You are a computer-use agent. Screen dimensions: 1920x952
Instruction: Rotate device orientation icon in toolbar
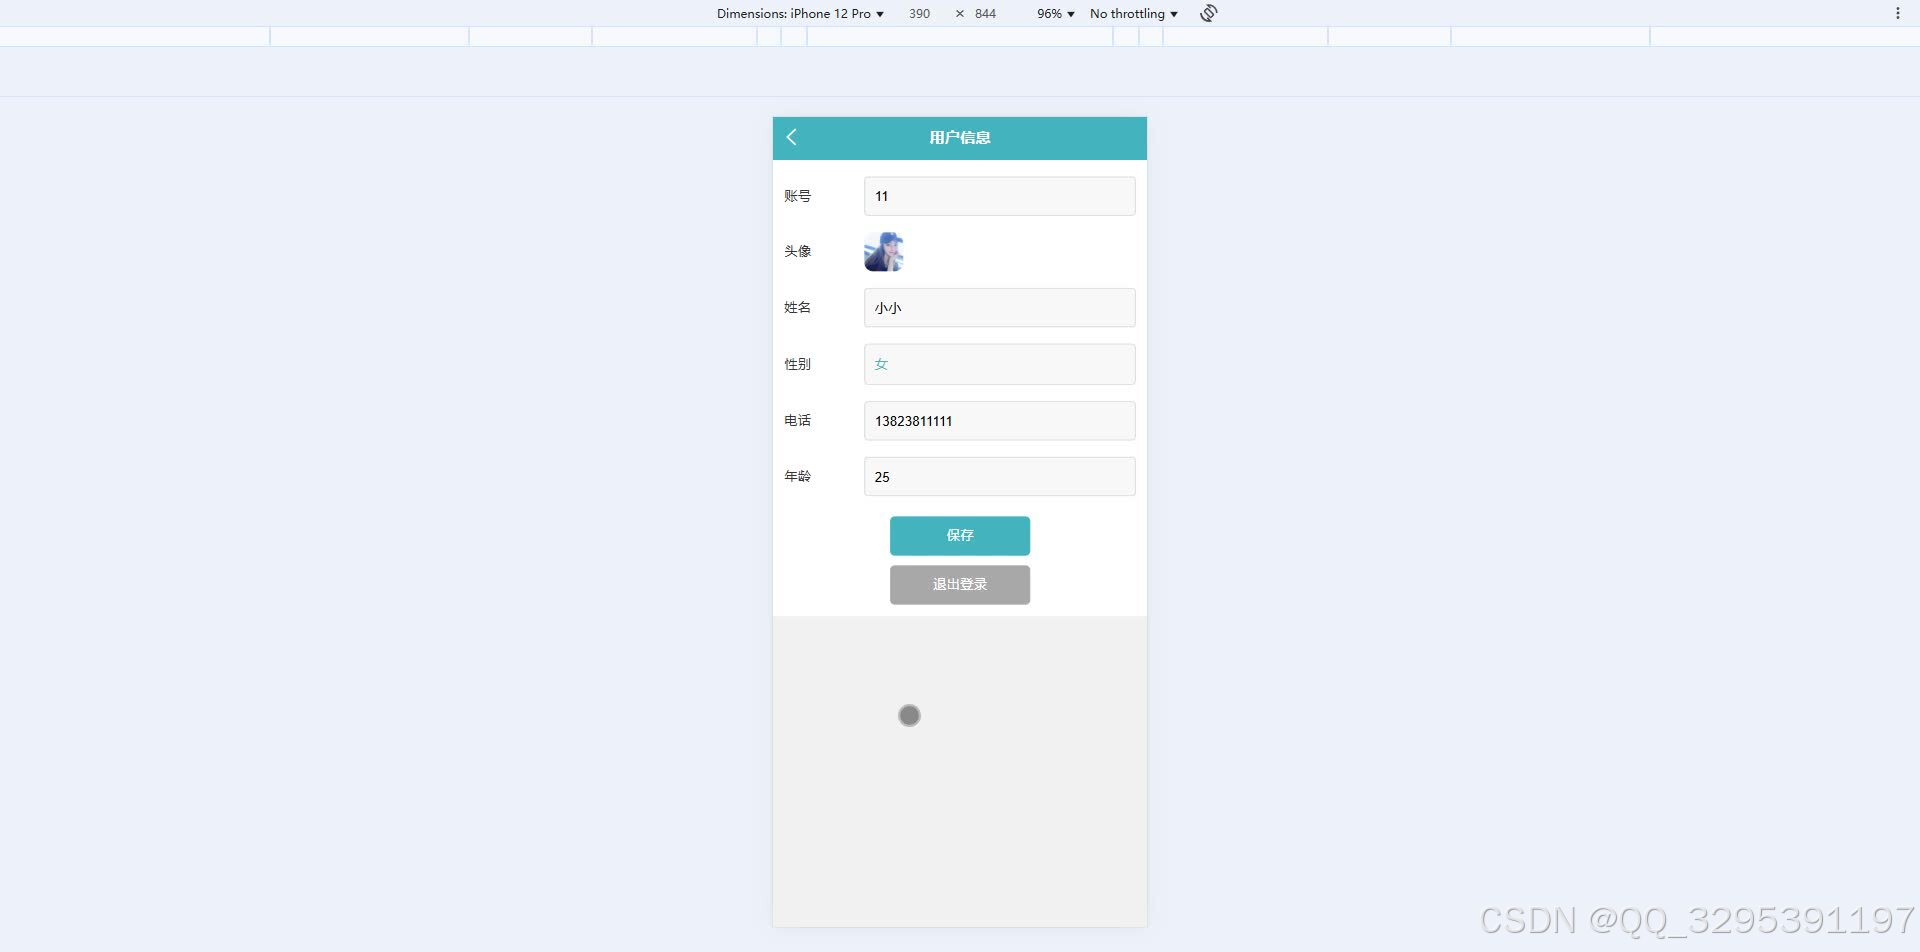pos(1208,13)
